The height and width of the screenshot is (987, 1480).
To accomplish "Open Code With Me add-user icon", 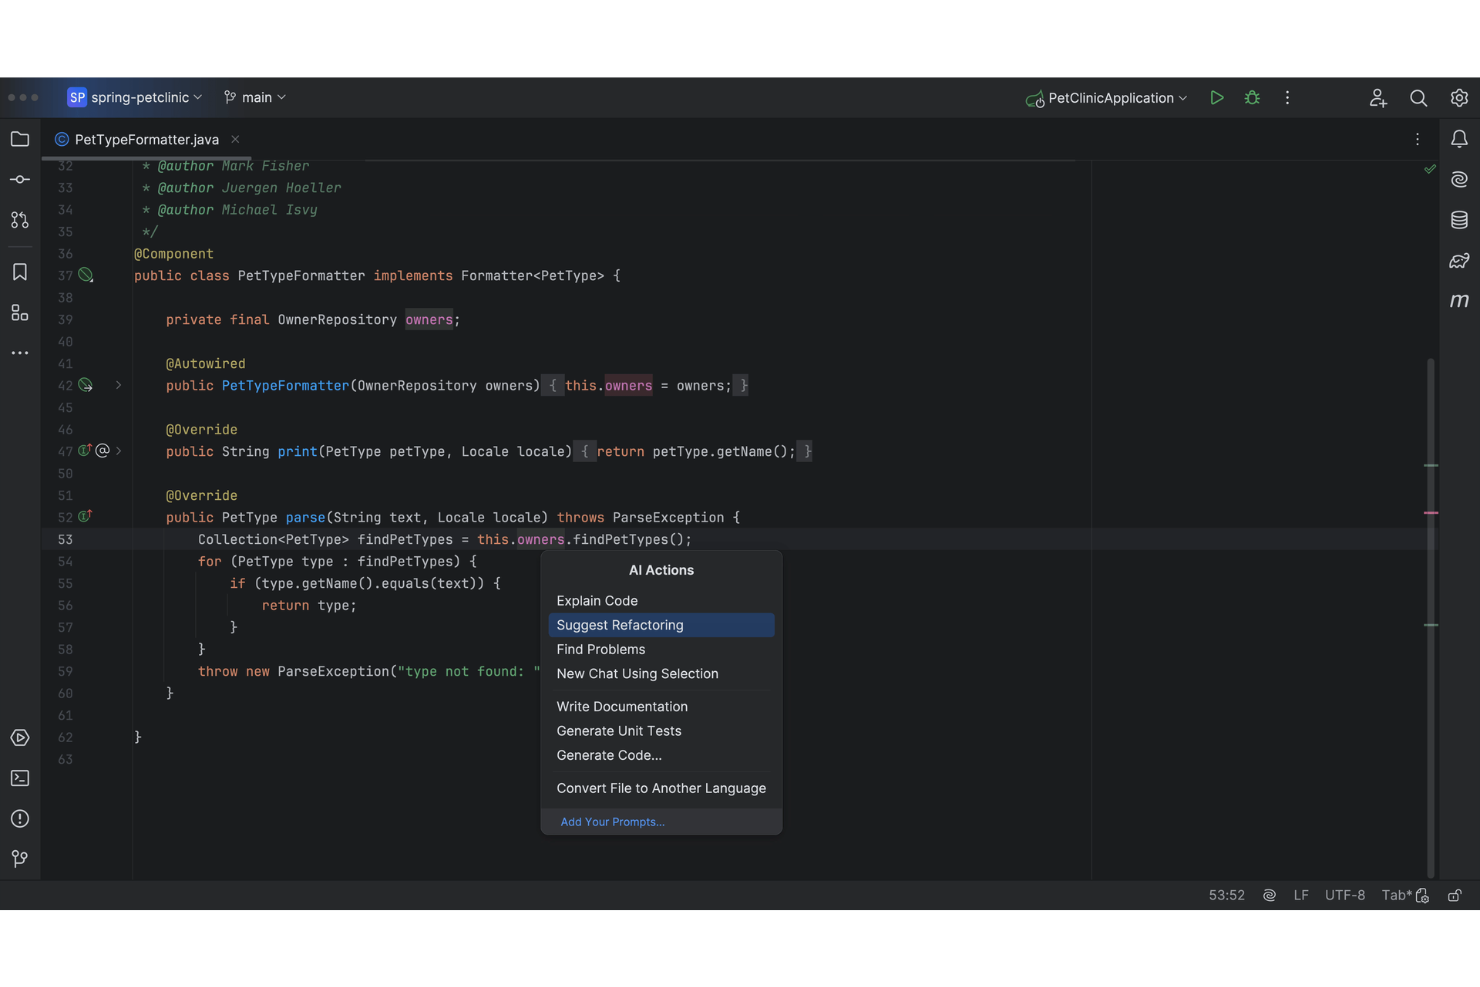I will click(1378, 98).
